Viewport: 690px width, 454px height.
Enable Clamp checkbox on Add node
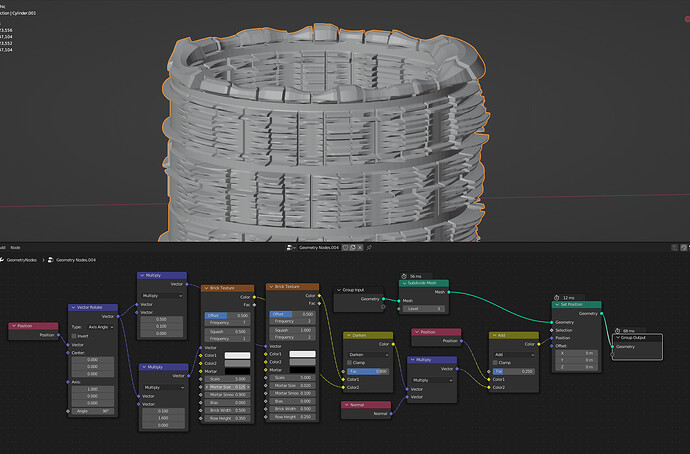tap(495, 362)
